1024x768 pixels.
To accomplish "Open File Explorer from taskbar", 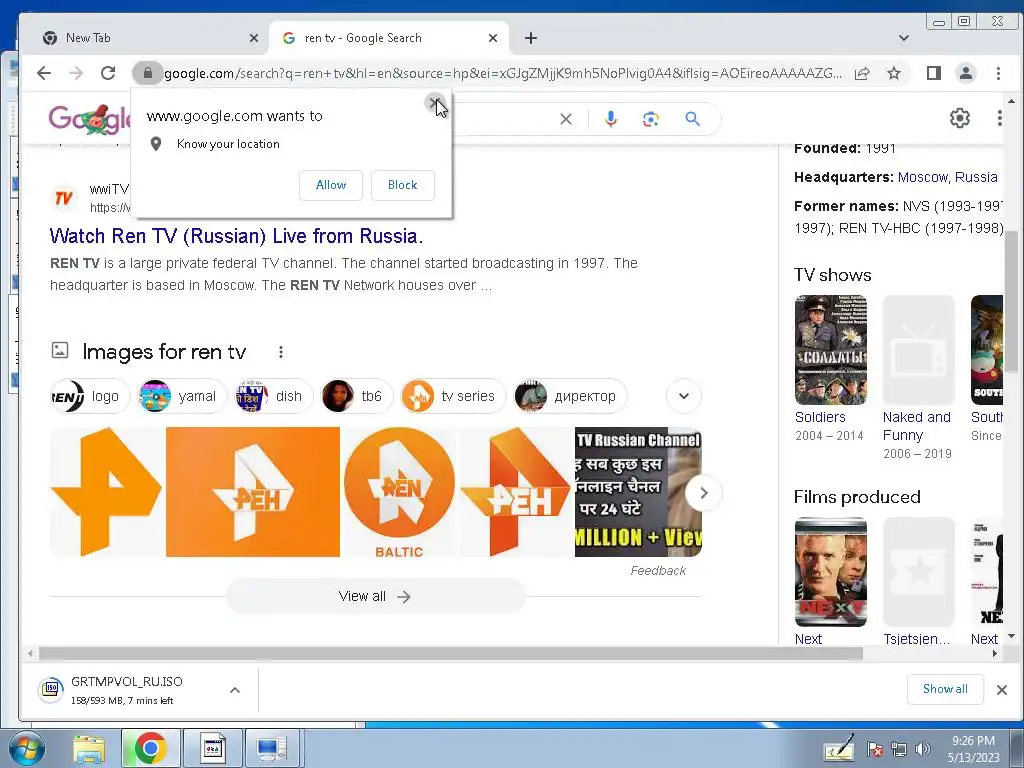I will pyautogui.click(x=89, y=748).
